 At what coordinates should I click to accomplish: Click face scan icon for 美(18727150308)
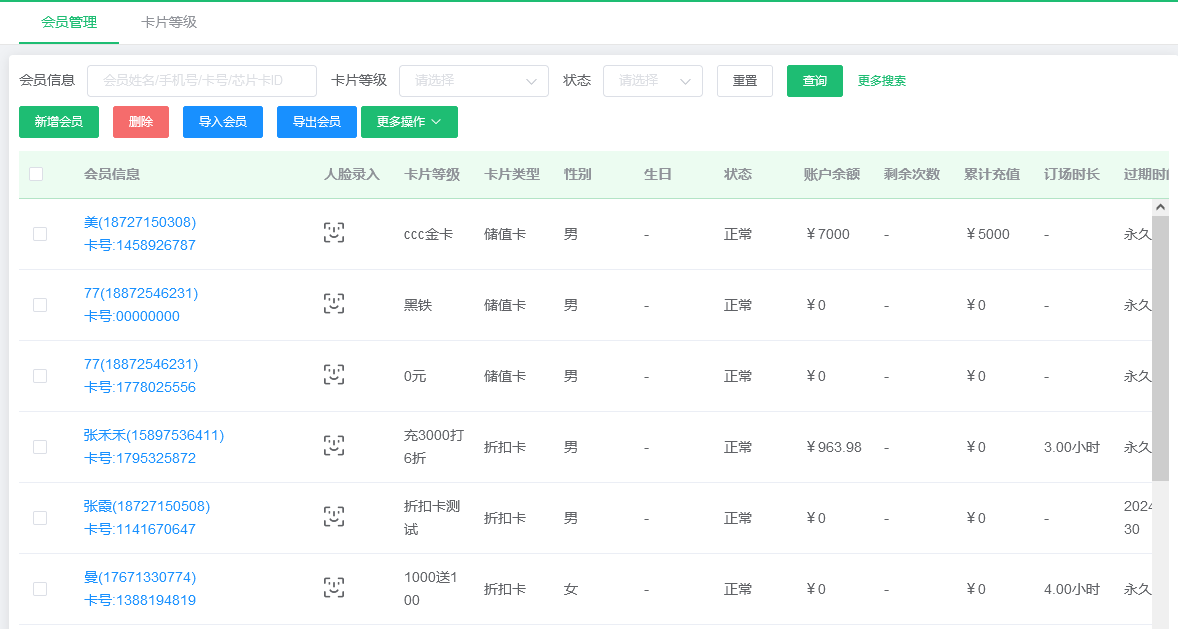(x=334, y=233)
